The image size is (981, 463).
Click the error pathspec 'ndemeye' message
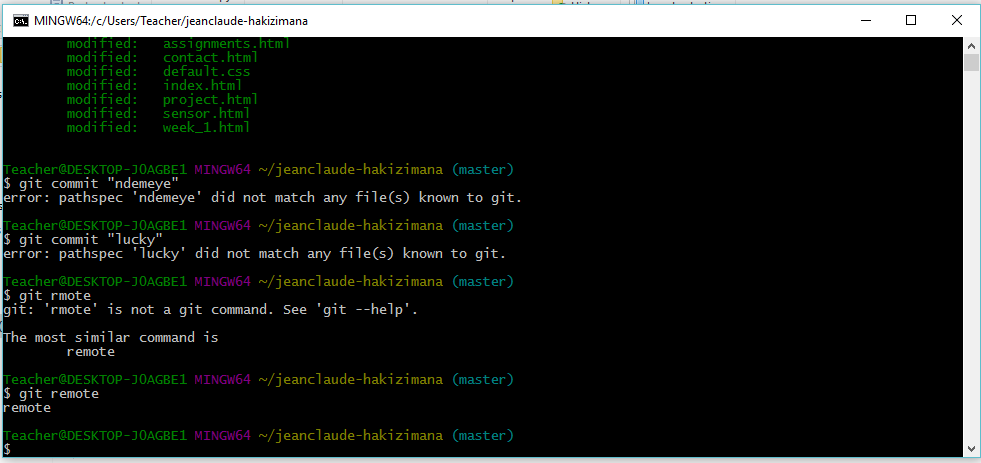(x=262, y=198)
